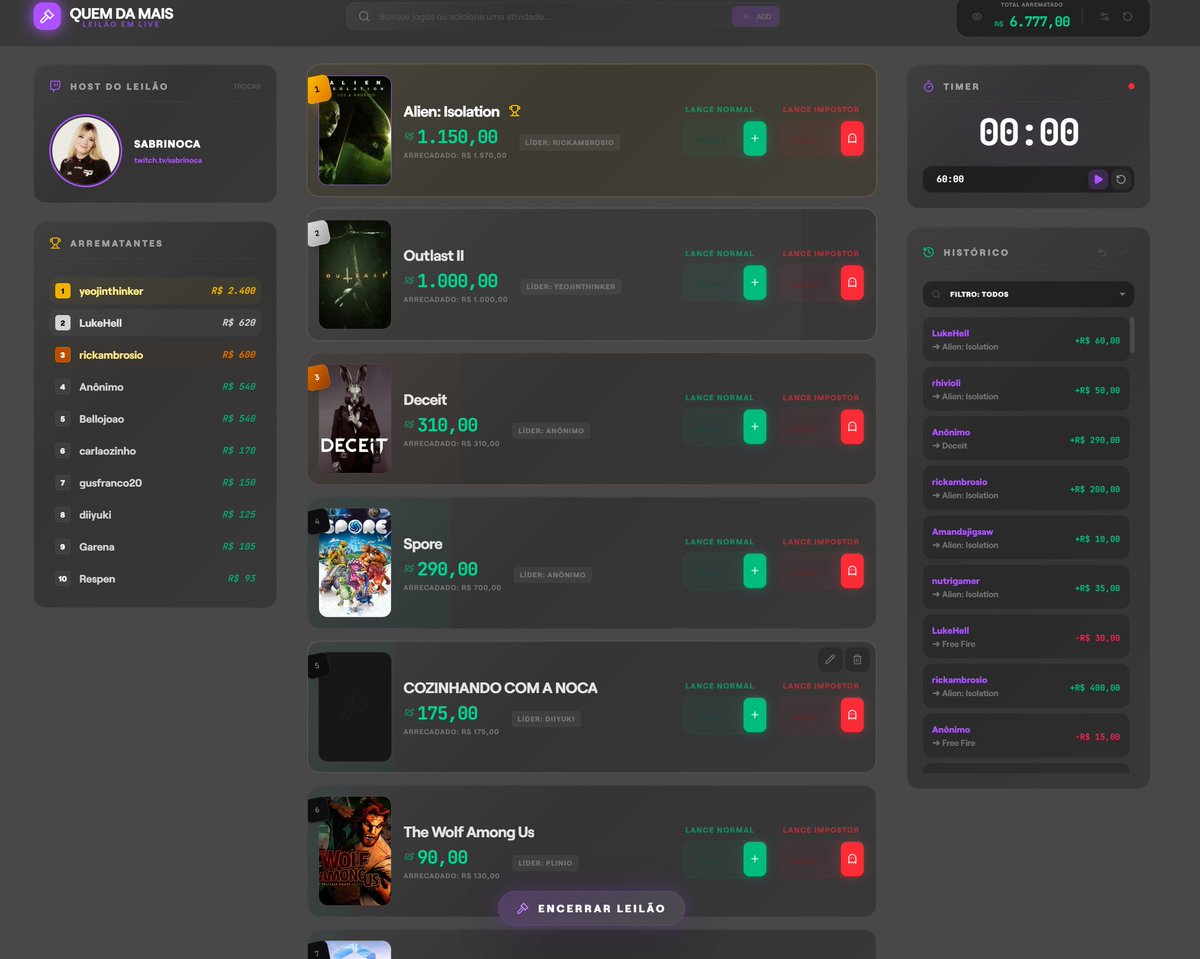
Task: Place impostor bid on Spore
Action: tap(852, 570)
